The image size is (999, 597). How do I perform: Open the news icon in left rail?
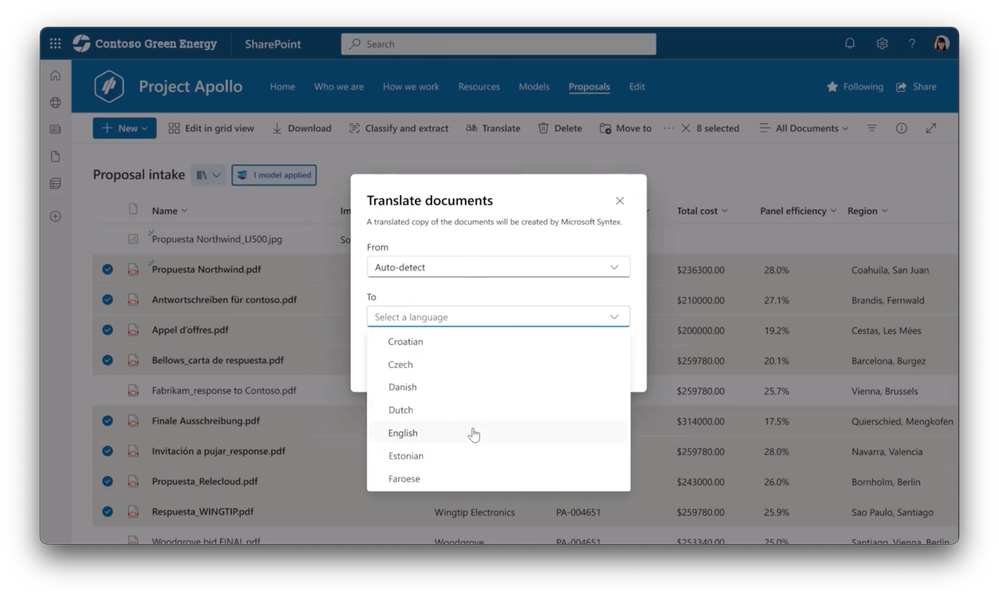(55, 129)
